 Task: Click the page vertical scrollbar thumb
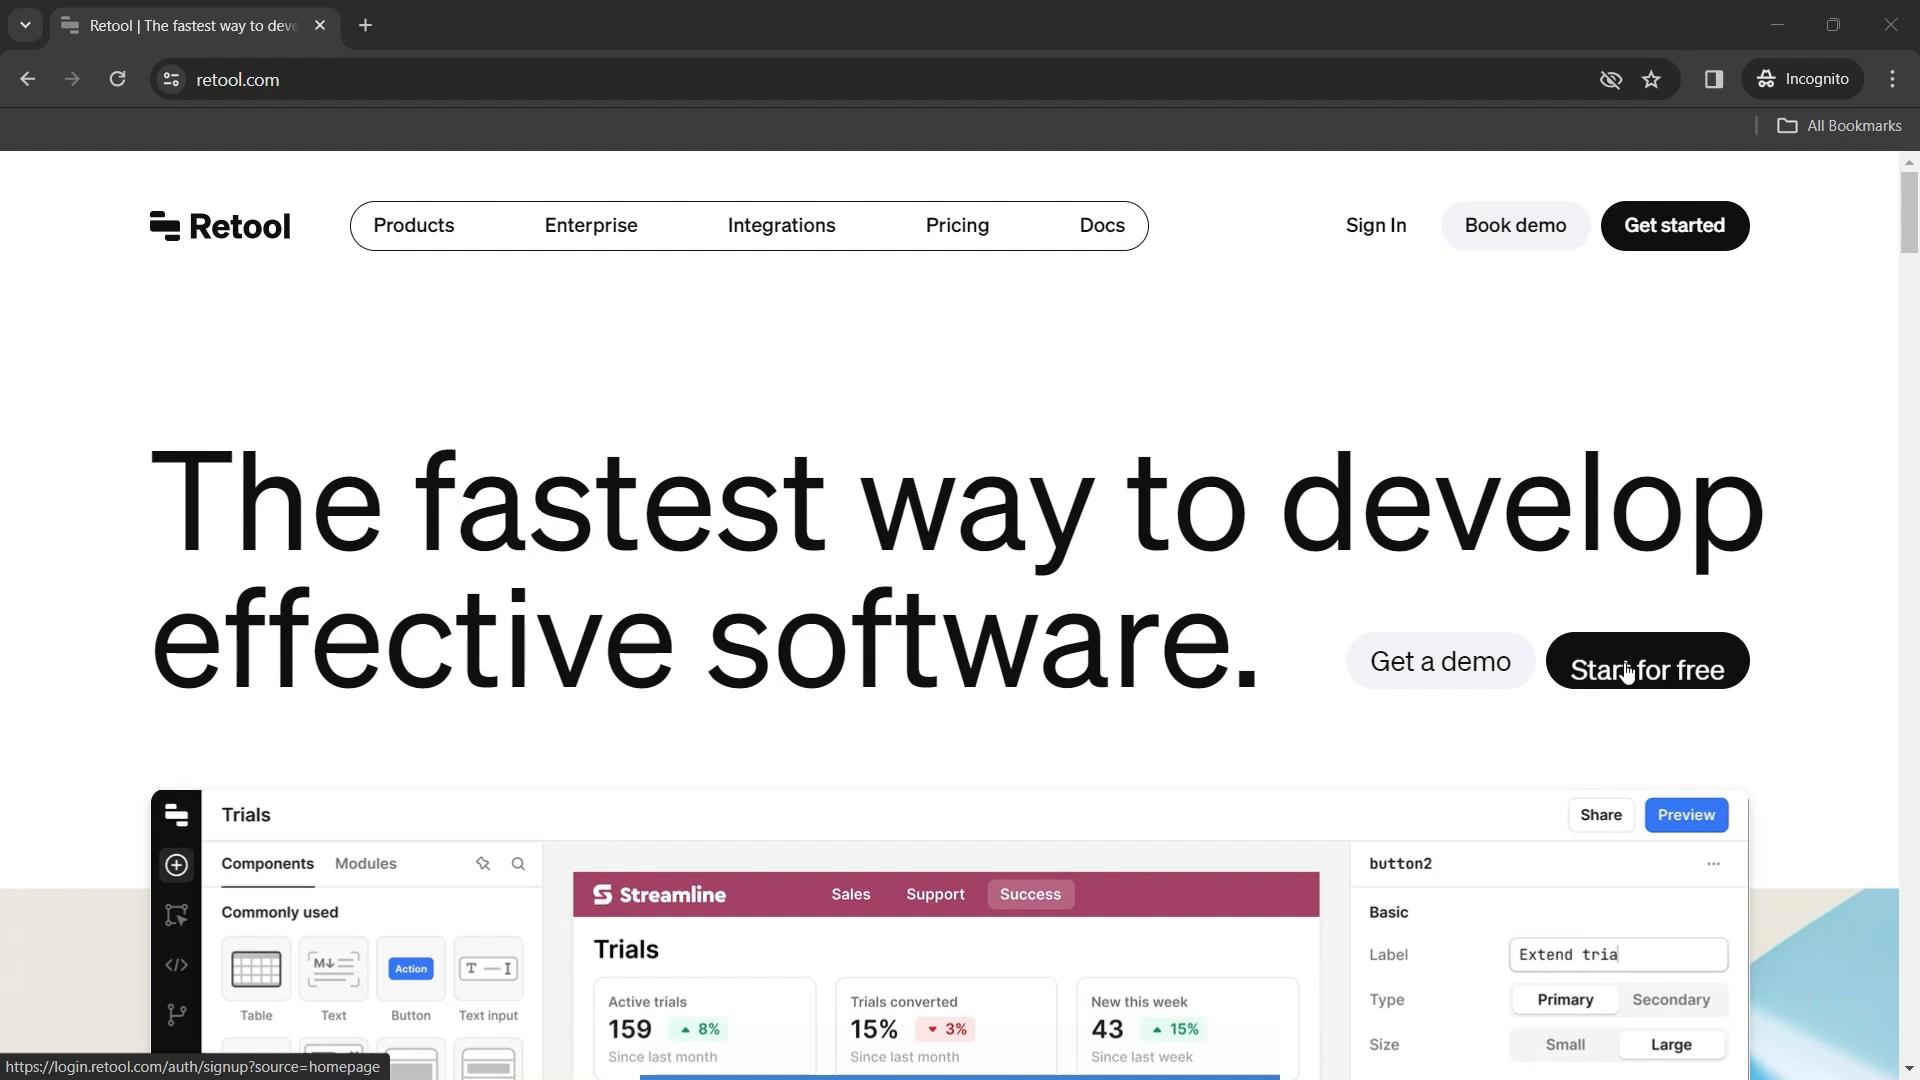pos(1909,212)
